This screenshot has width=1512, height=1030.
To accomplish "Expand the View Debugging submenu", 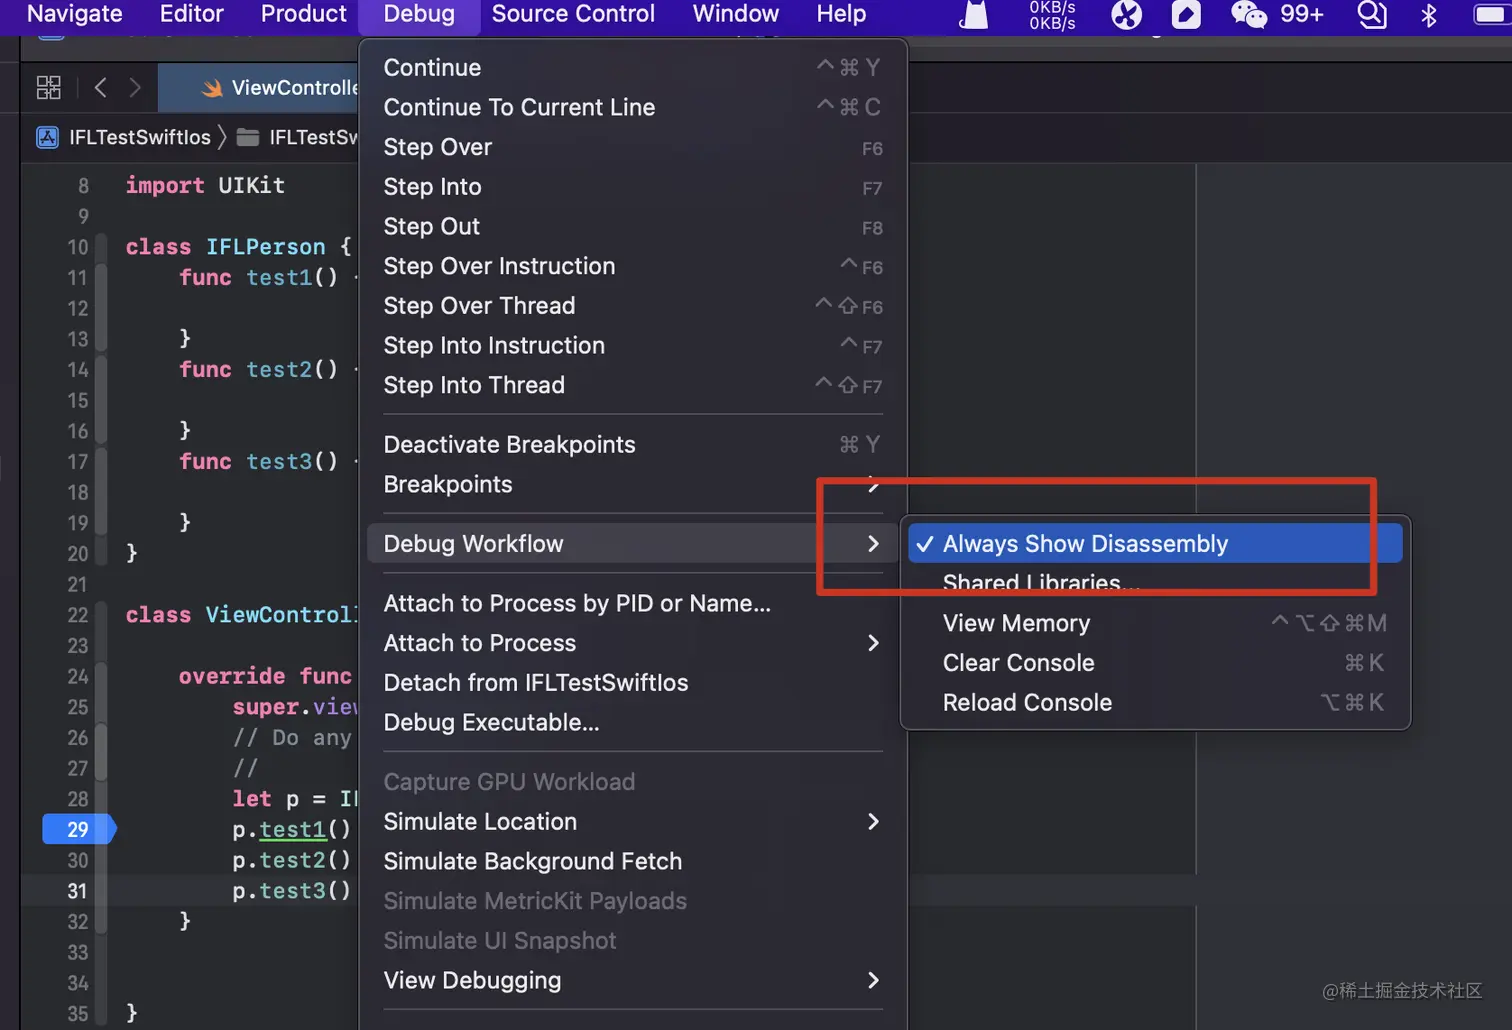I will [x=633, y=980].
